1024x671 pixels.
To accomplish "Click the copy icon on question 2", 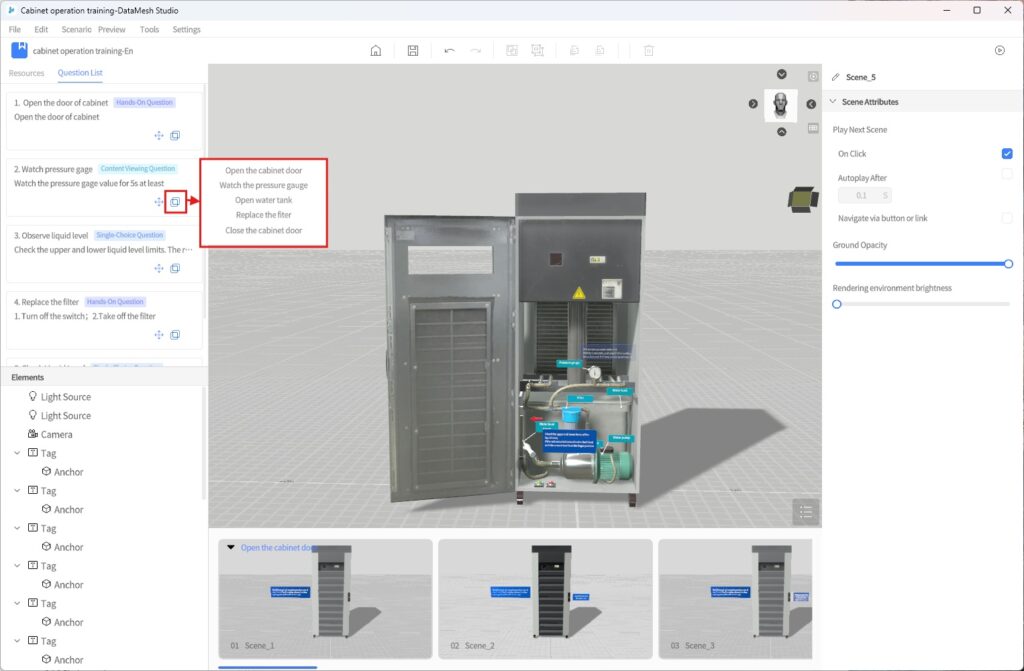I will point(175,202).
